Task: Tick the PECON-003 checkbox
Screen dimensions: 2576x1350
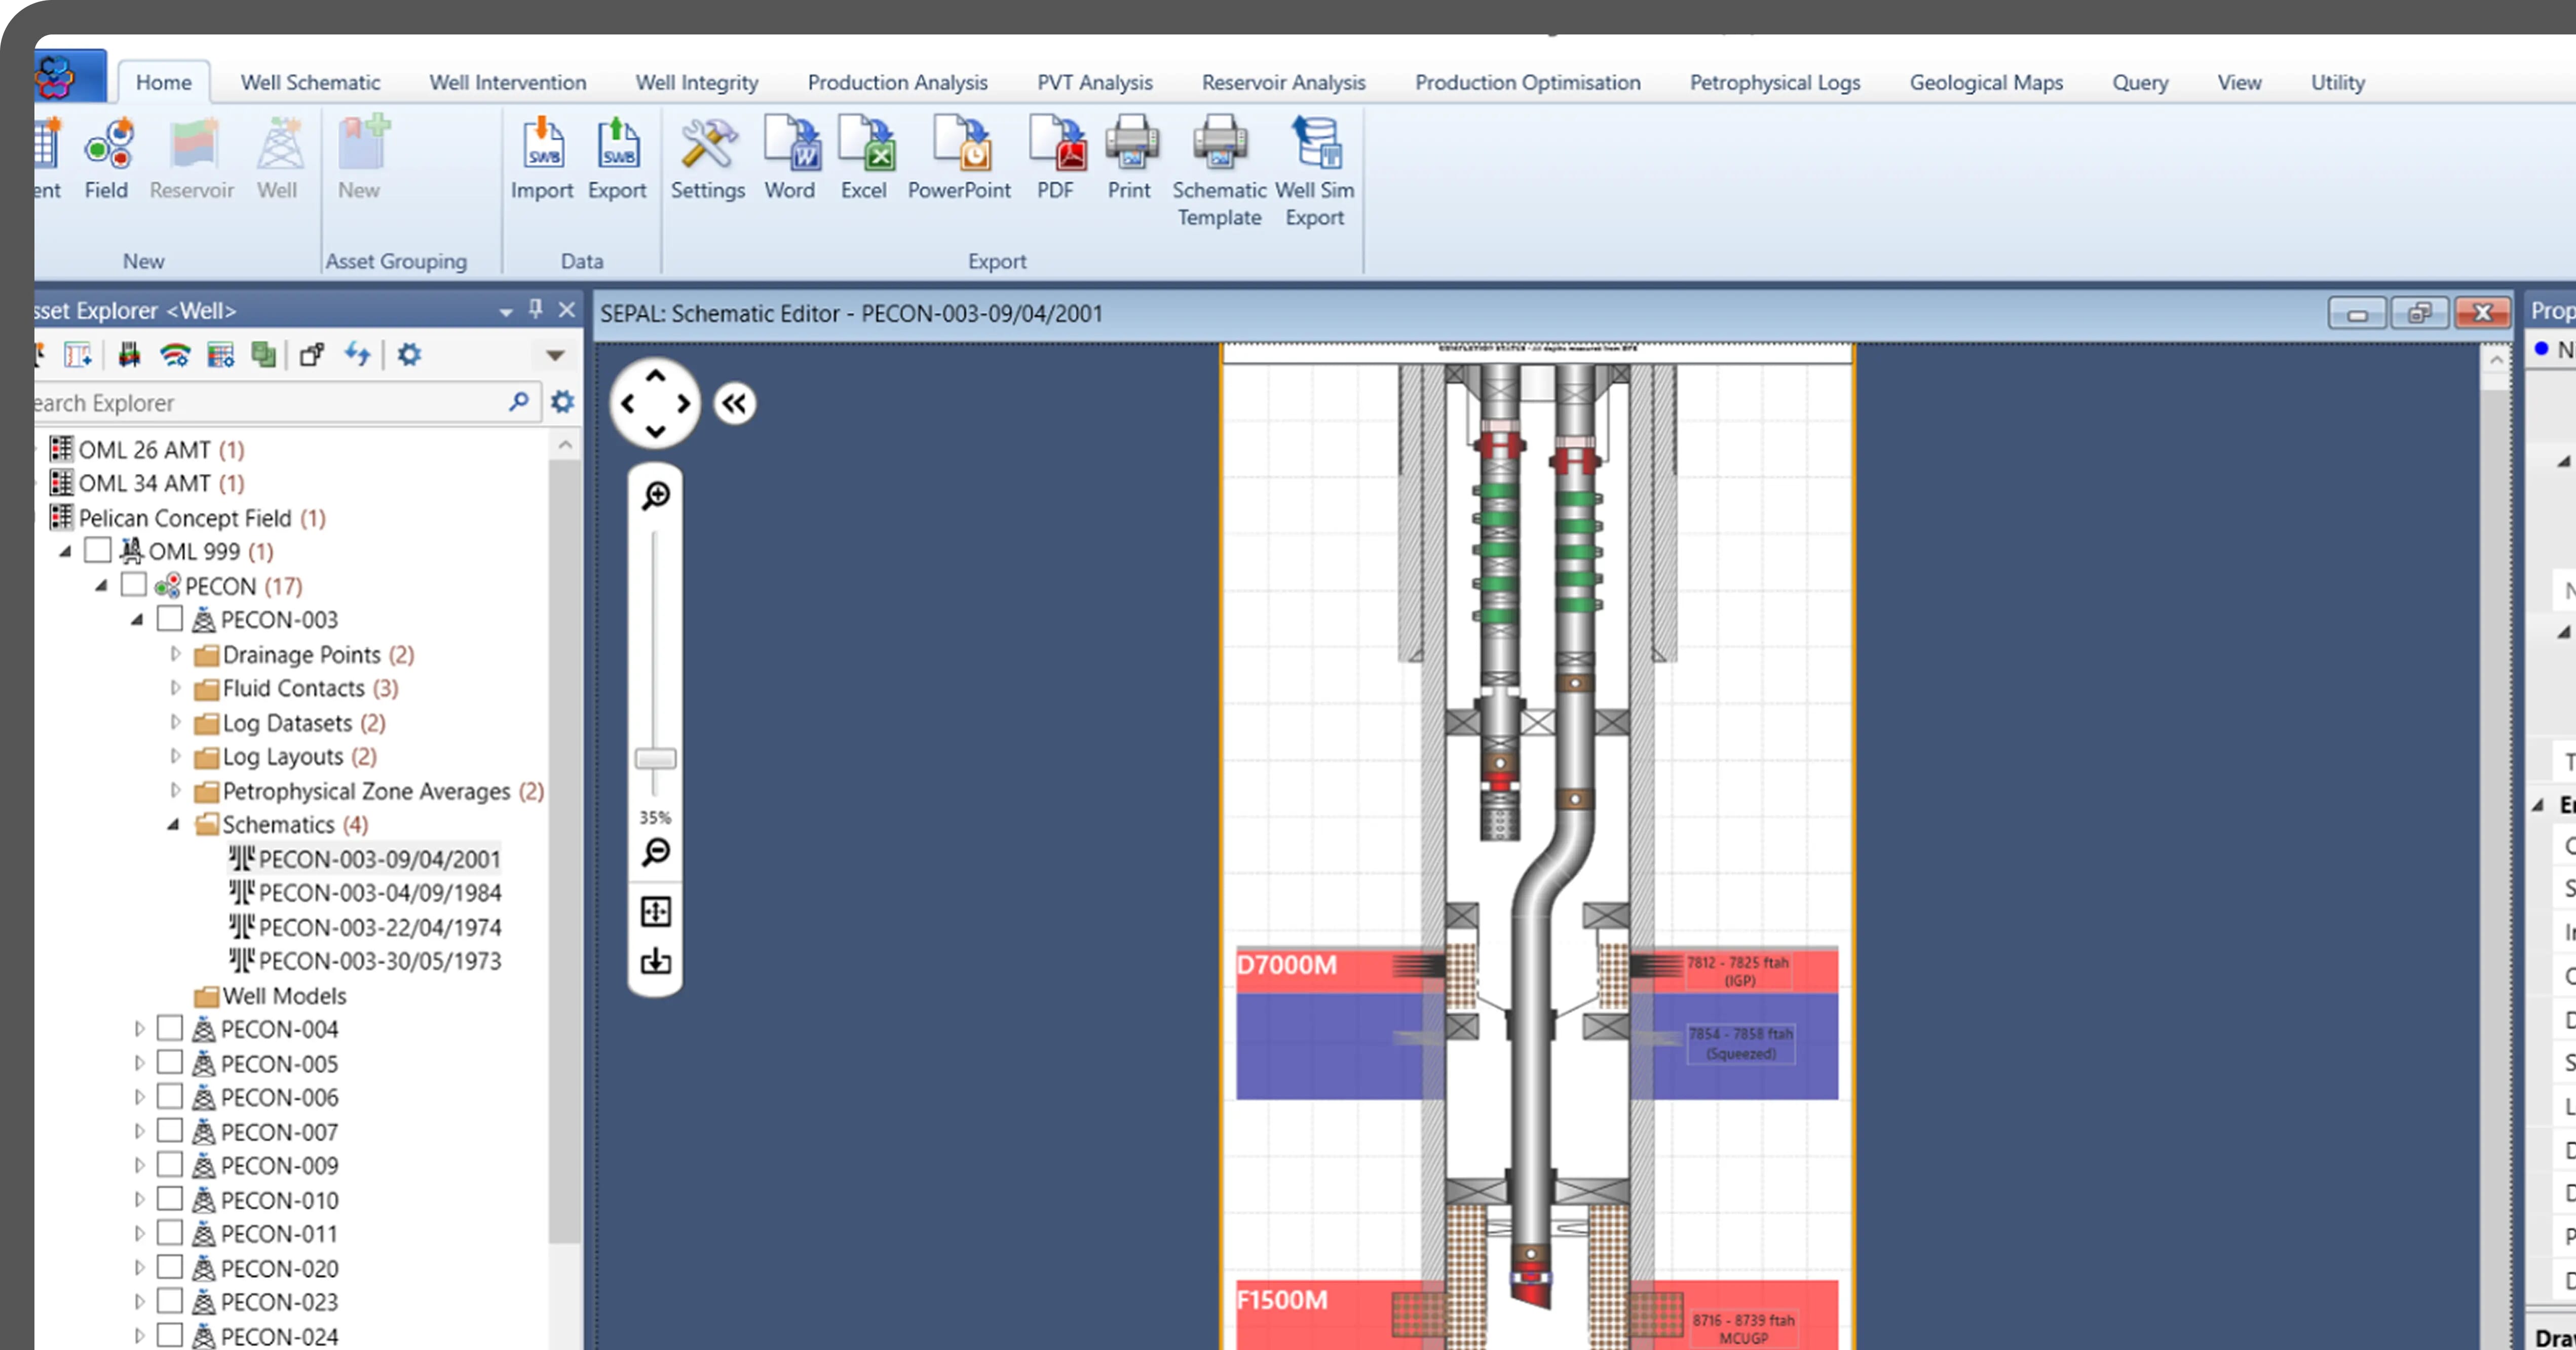Action: point(170,618)
